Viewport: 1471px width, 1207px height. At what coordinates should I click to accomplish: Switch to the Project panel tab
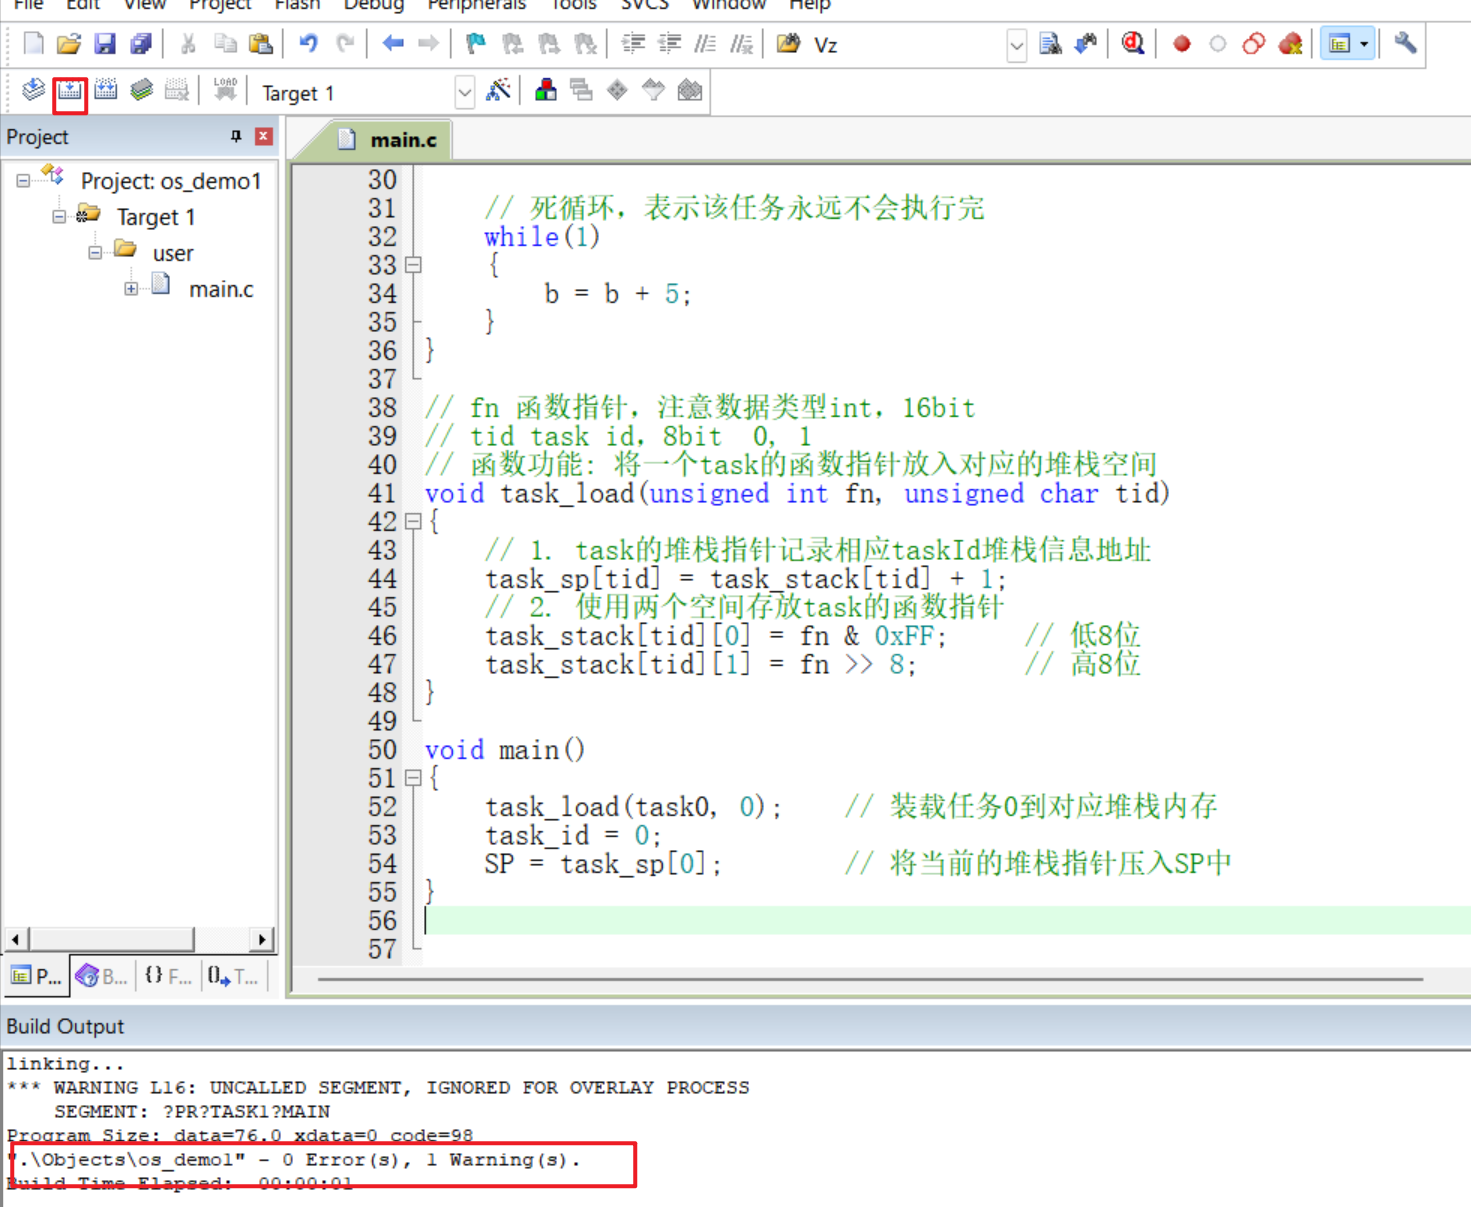click(x=36, y=976)
